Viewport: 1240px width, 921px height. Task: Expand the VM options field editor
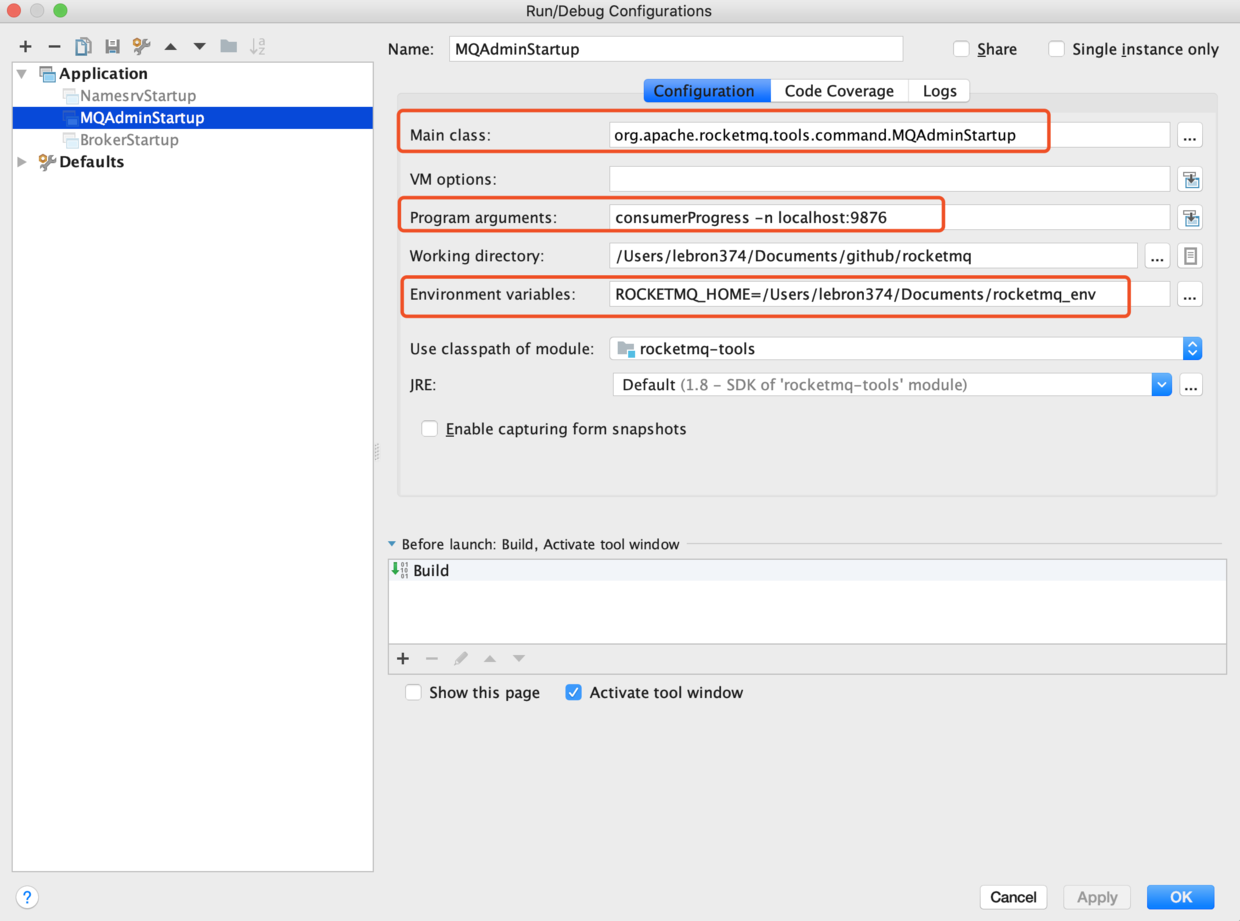click(1190, 180)
